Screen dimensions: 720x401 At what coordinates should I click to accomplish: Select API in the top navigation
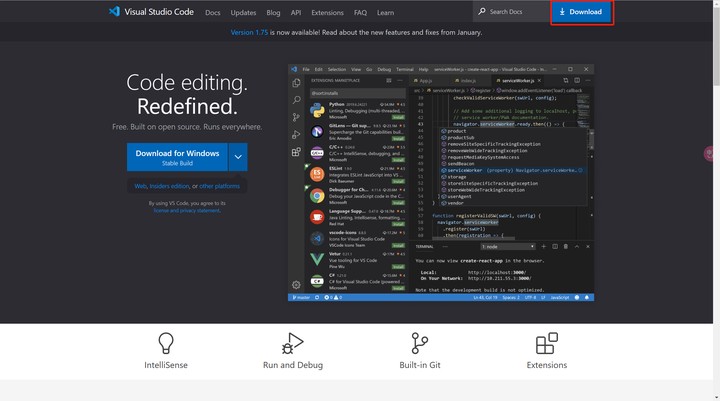(x=296, y=13)
